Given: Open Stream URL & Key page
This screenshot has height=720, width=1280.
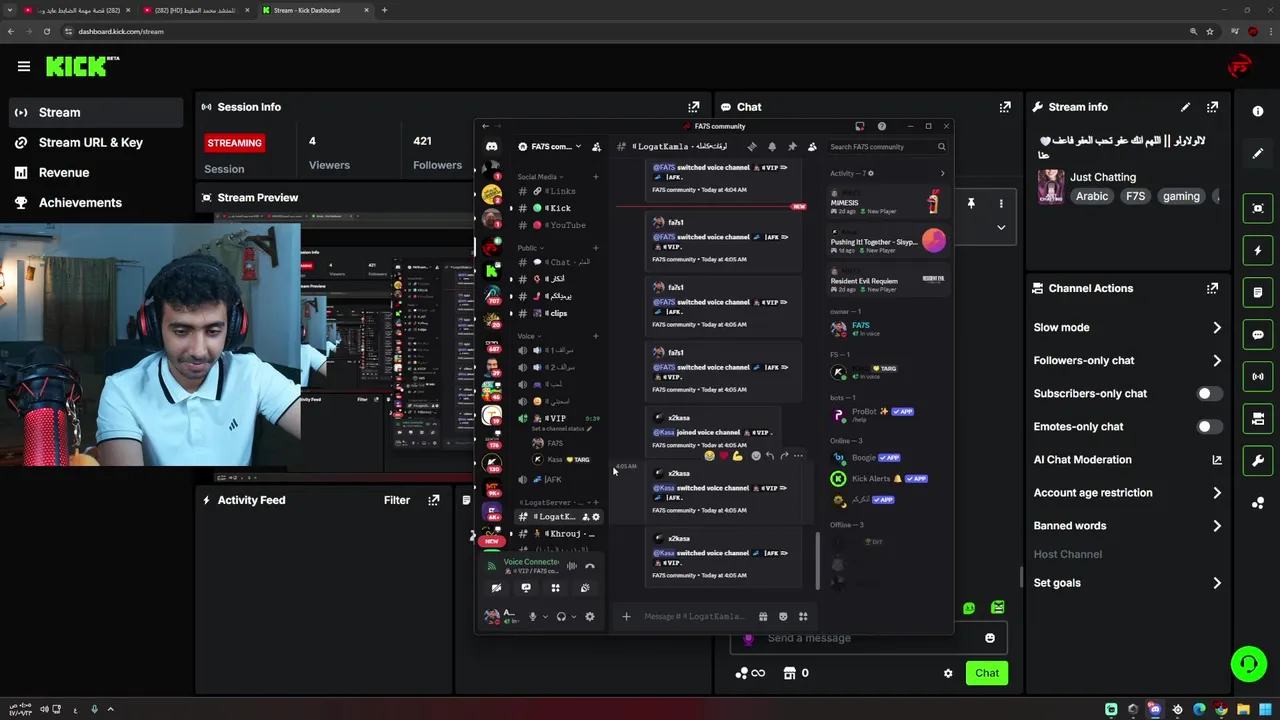Looking at the screenshot, I should click(95, 142).
